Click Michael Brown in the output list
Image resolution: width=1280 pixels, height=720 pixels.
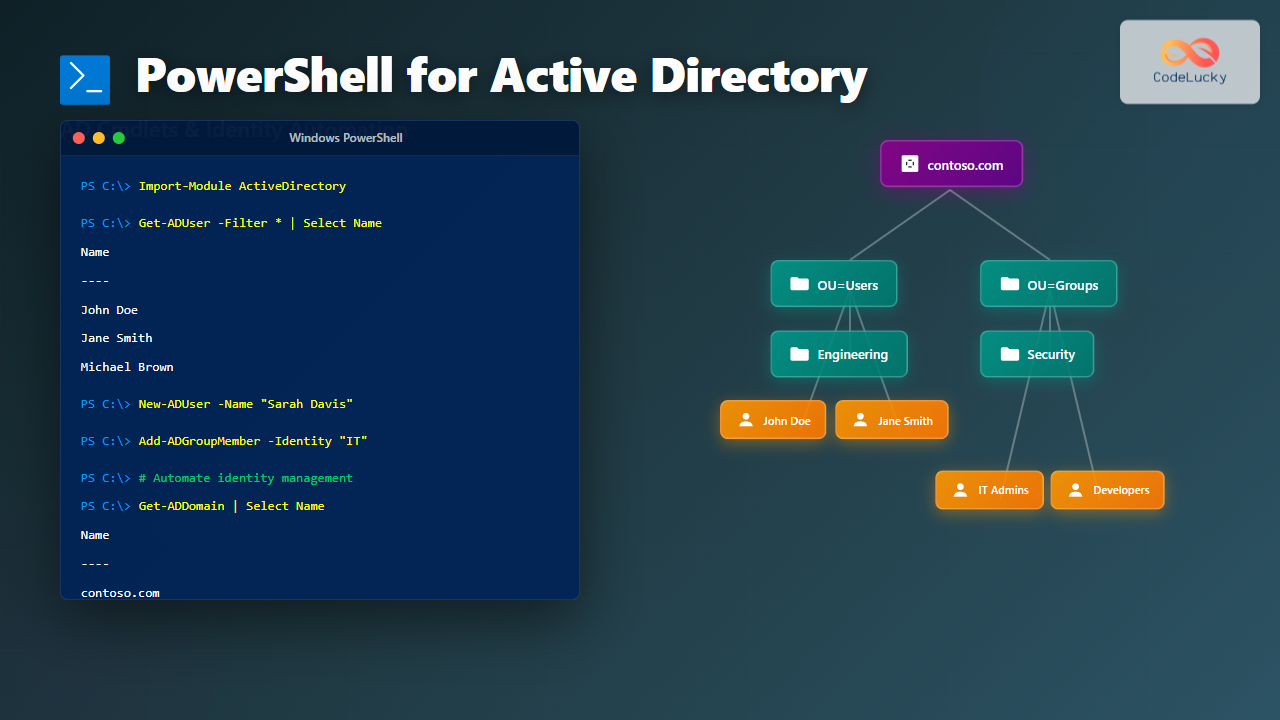127,367
